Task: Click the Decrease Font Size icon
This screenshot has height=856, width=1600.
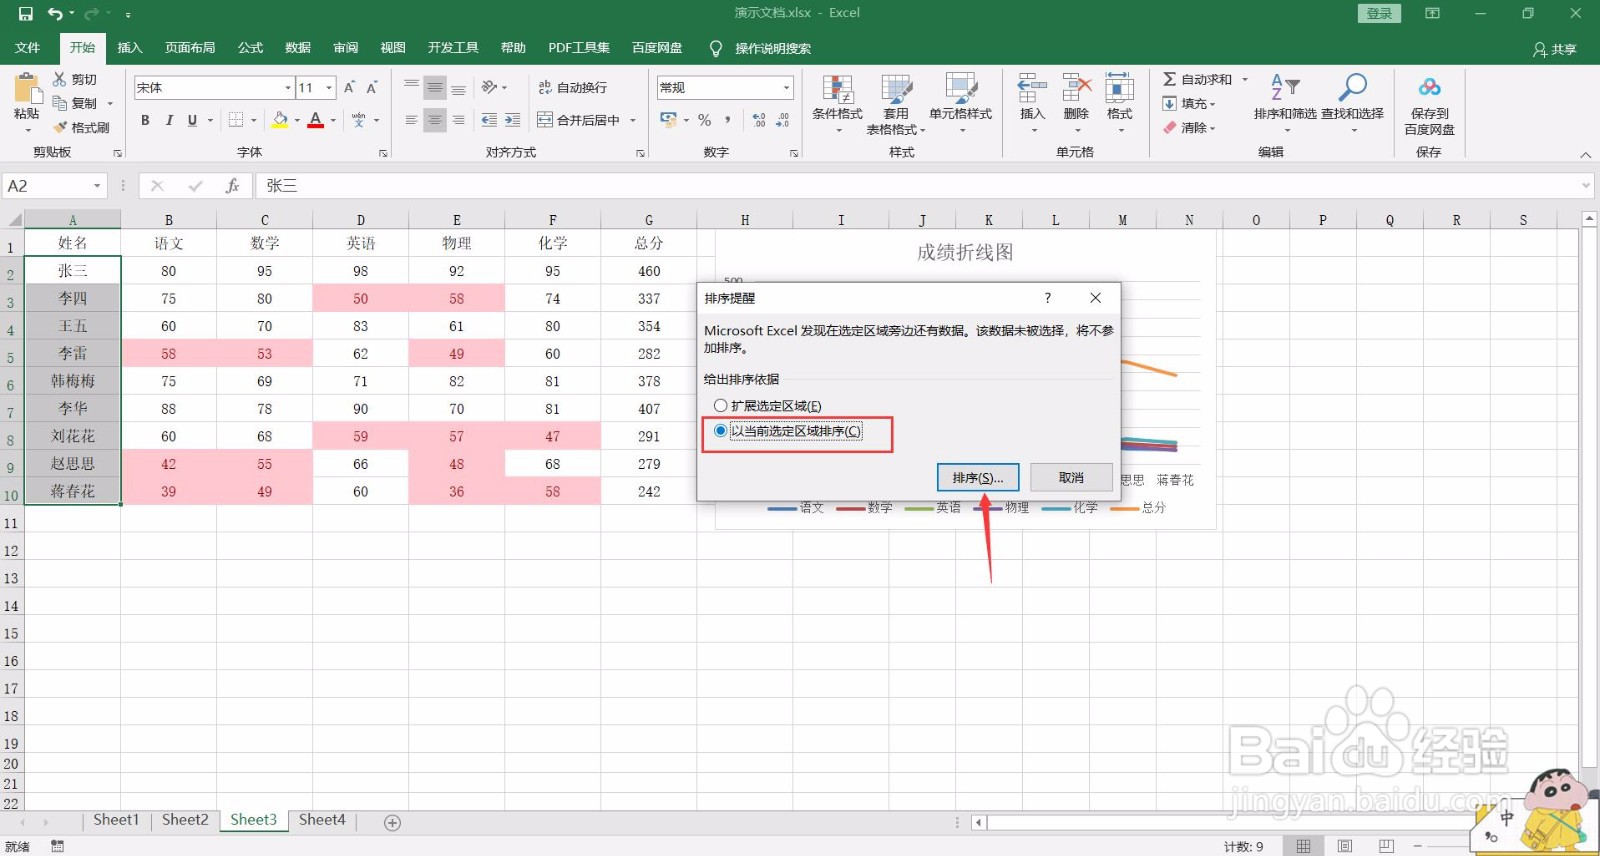Action: [x=371, y=88]
